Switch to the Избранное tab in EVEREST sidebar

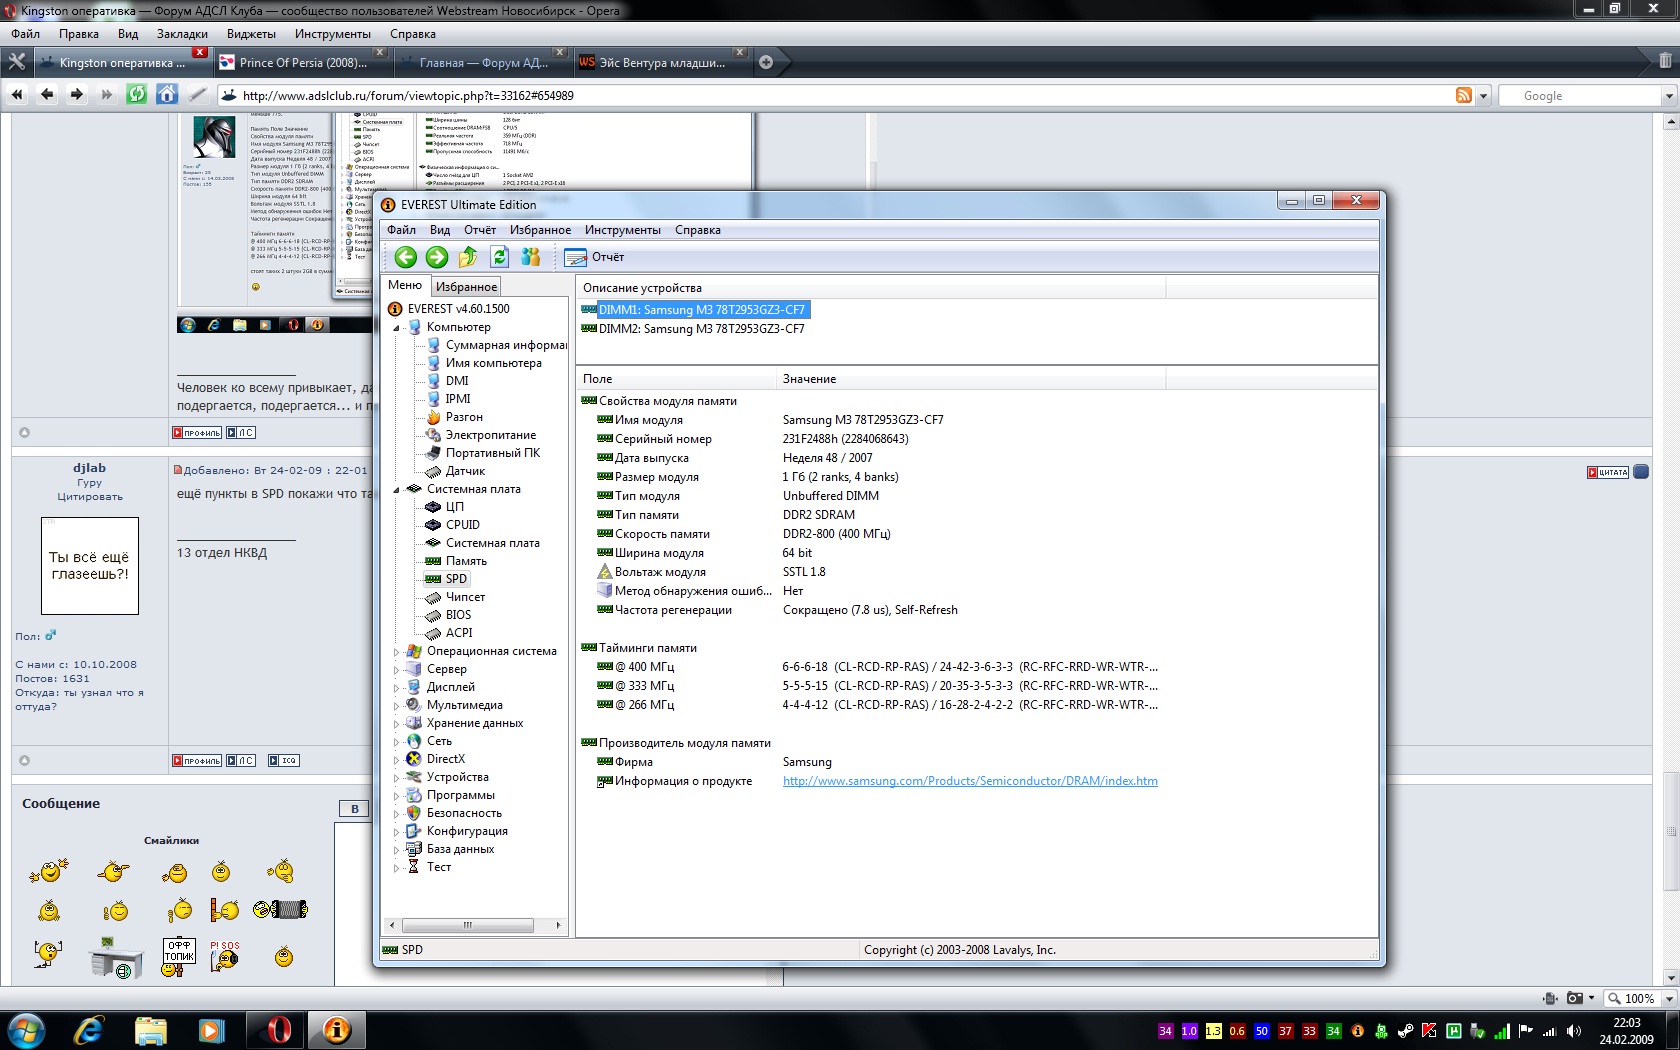pos(466,287)
